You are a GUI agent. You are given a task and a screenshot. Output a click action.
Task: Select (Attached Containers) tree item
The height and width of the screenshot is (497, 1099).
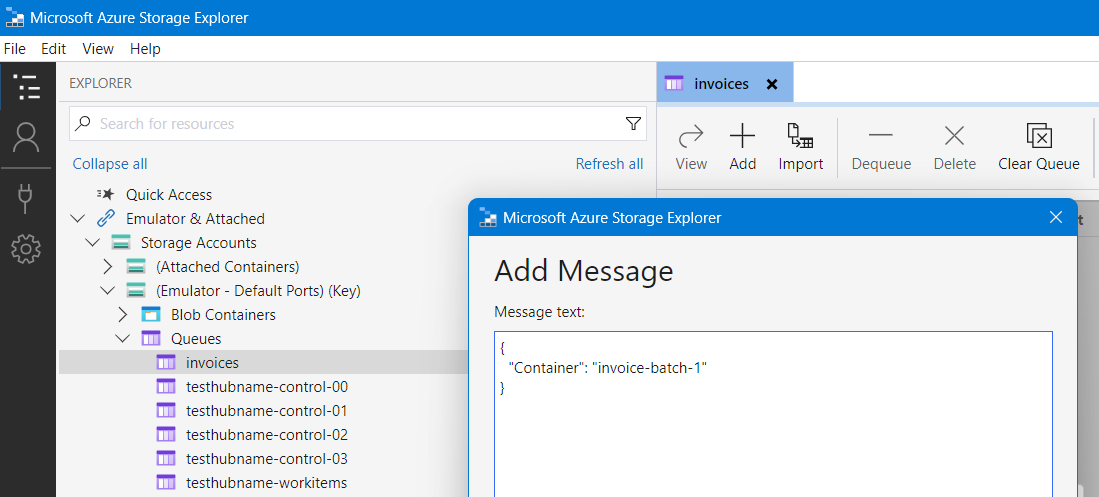pyautogui.click(x=228, y=267)
